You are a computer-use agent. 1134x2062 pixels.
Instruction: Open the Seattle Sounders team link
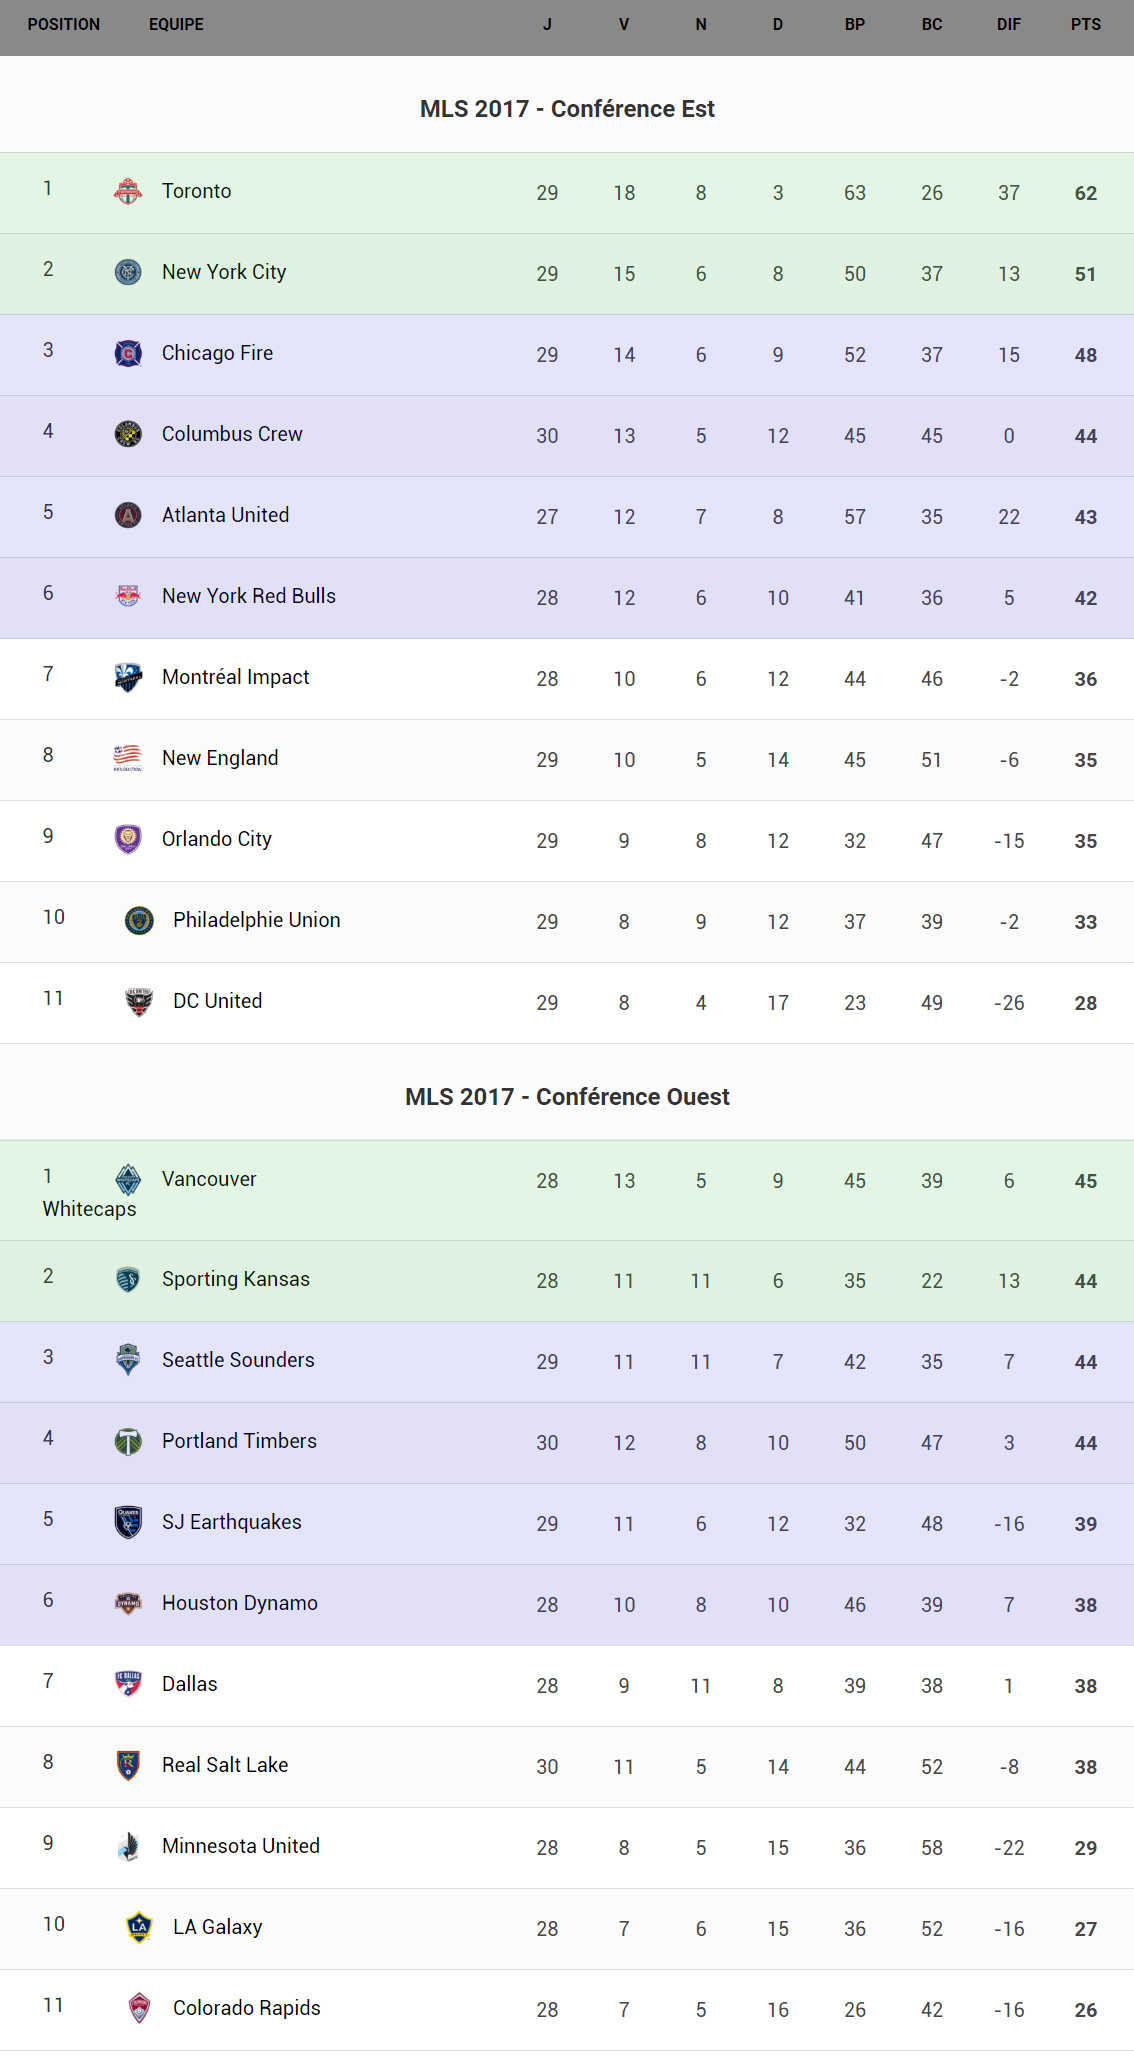[238, 1360]
